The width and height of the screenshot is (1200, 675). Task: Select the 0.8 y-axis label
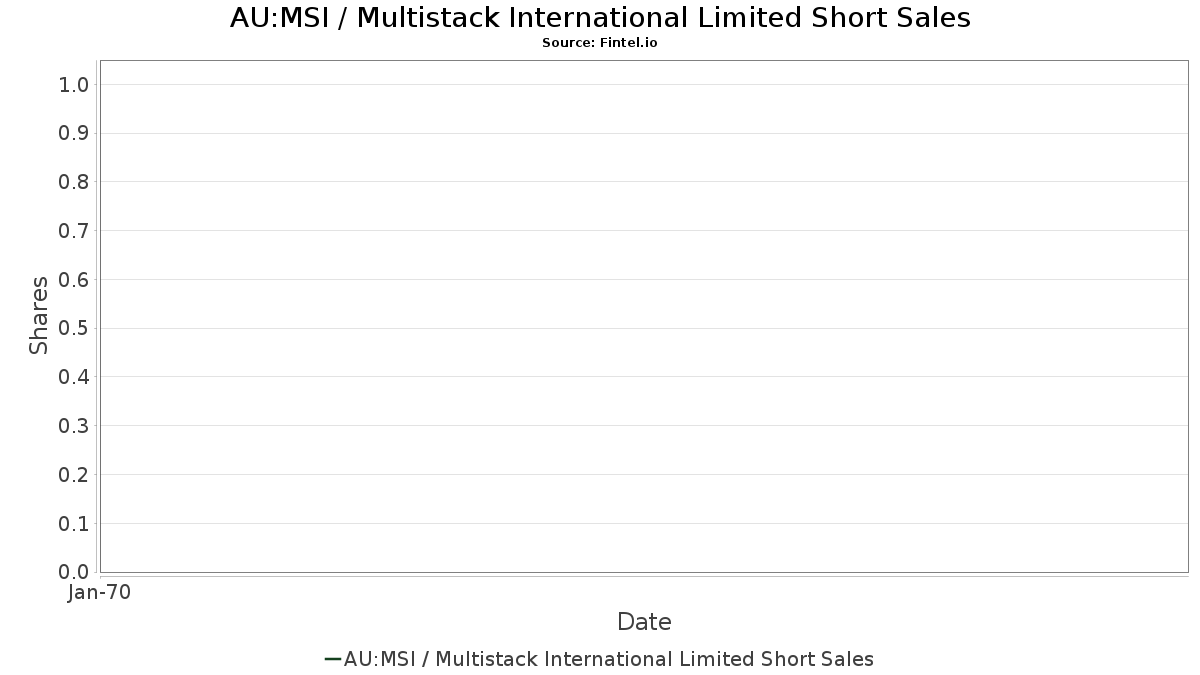75,182
